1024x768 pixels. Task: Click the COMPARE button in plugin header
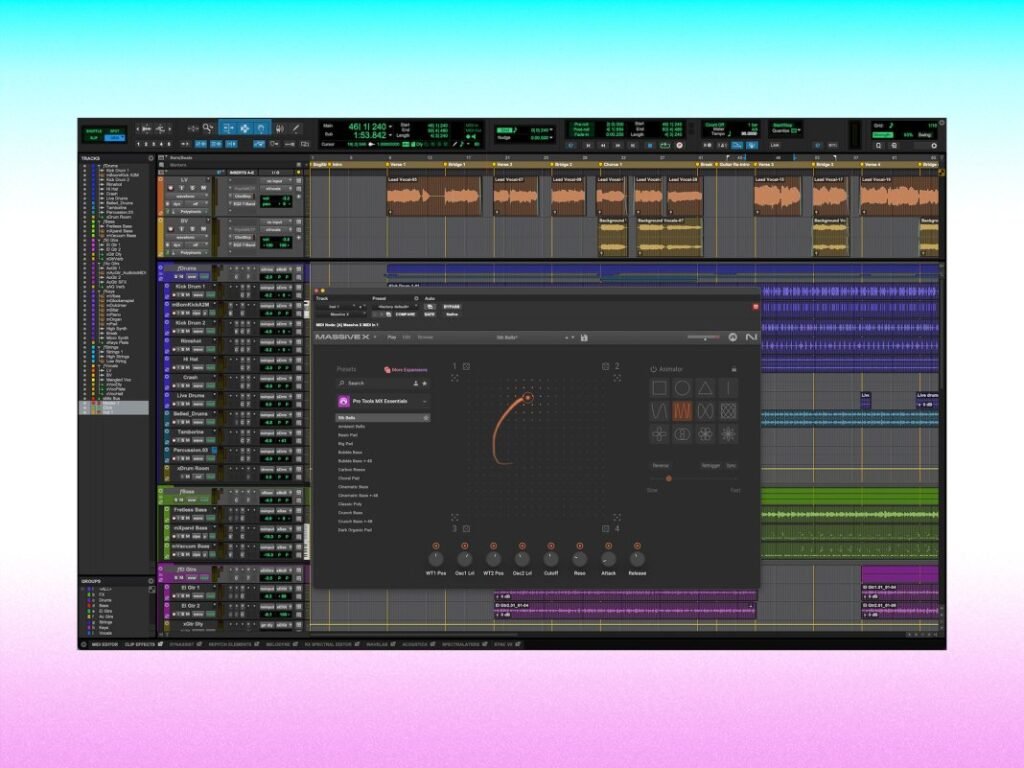click(x=405, y=314)
